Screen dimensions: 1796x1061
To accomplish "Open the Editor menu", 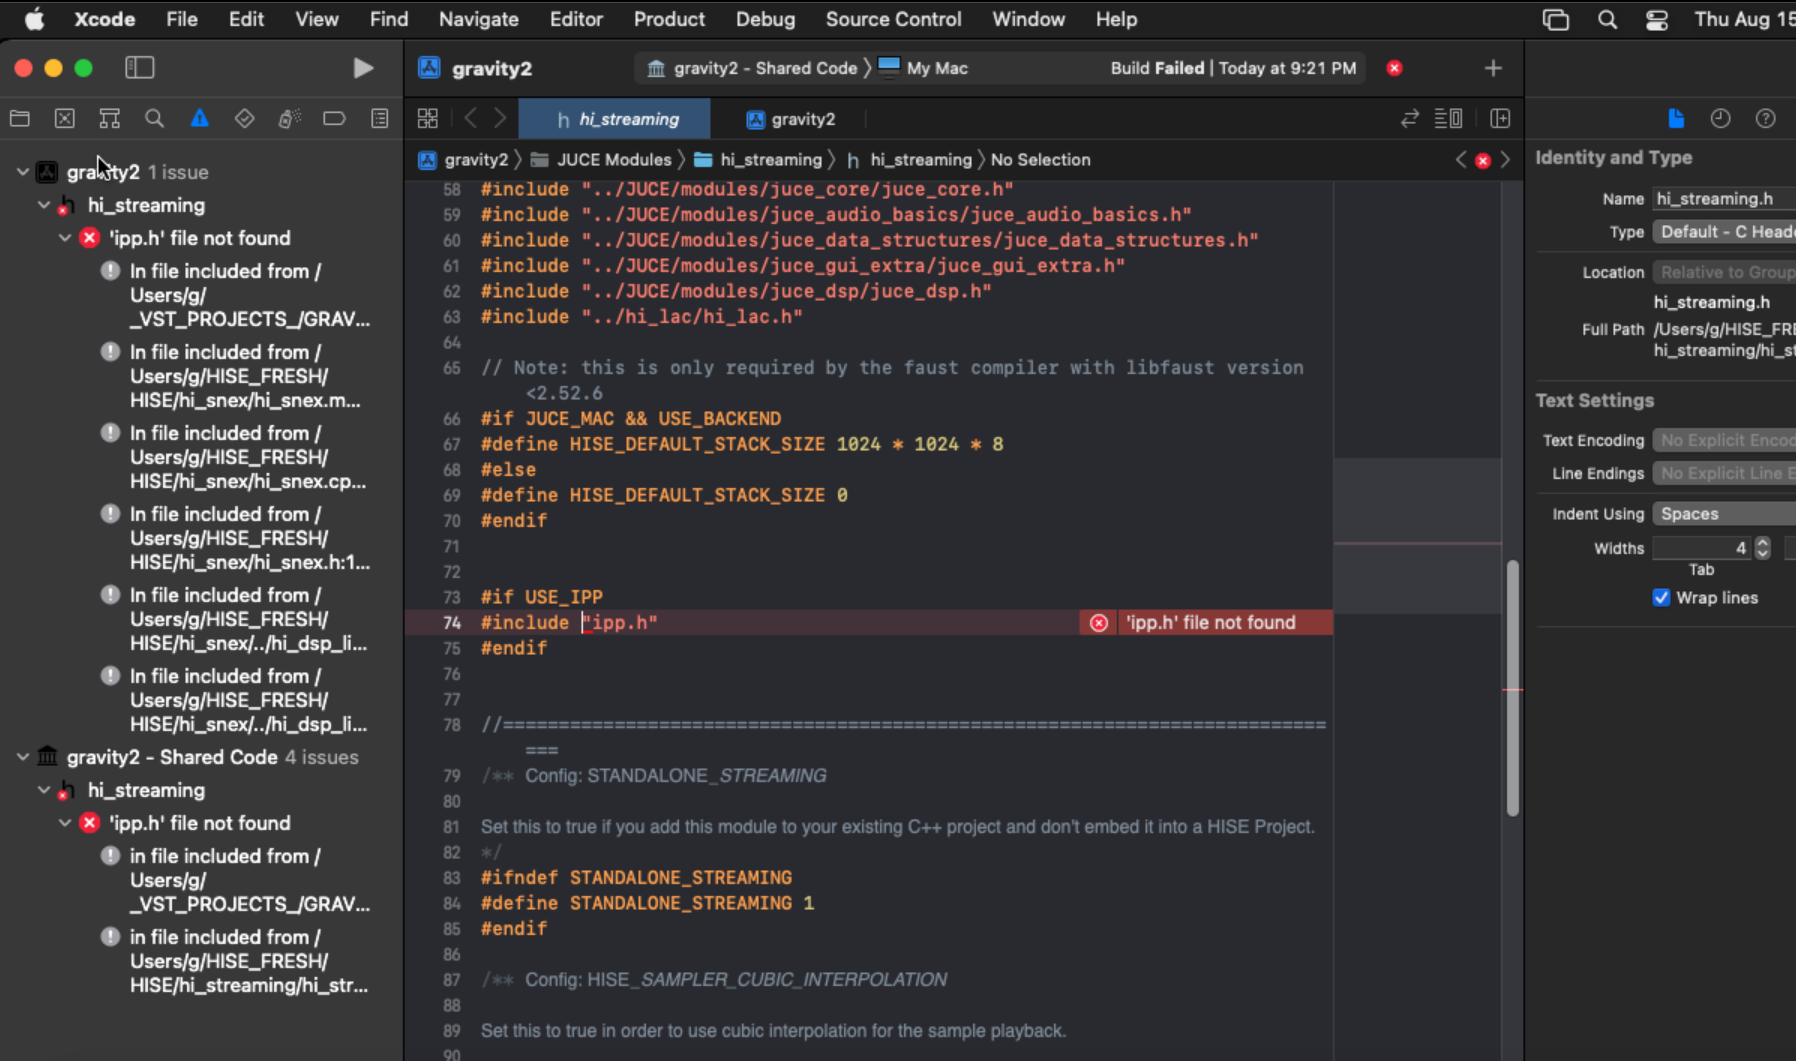I will pyautogui.click(x=576, y=19).
